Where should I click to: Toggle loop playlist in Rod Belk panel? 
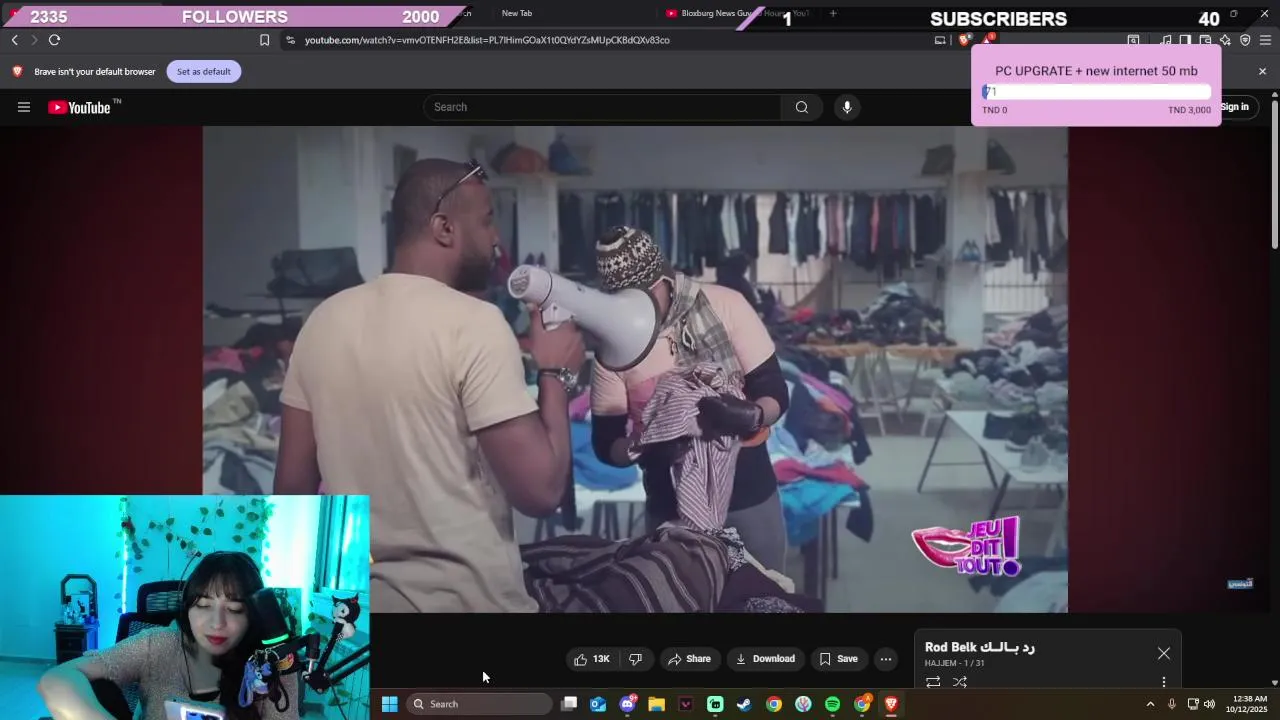tap(933, 682)
